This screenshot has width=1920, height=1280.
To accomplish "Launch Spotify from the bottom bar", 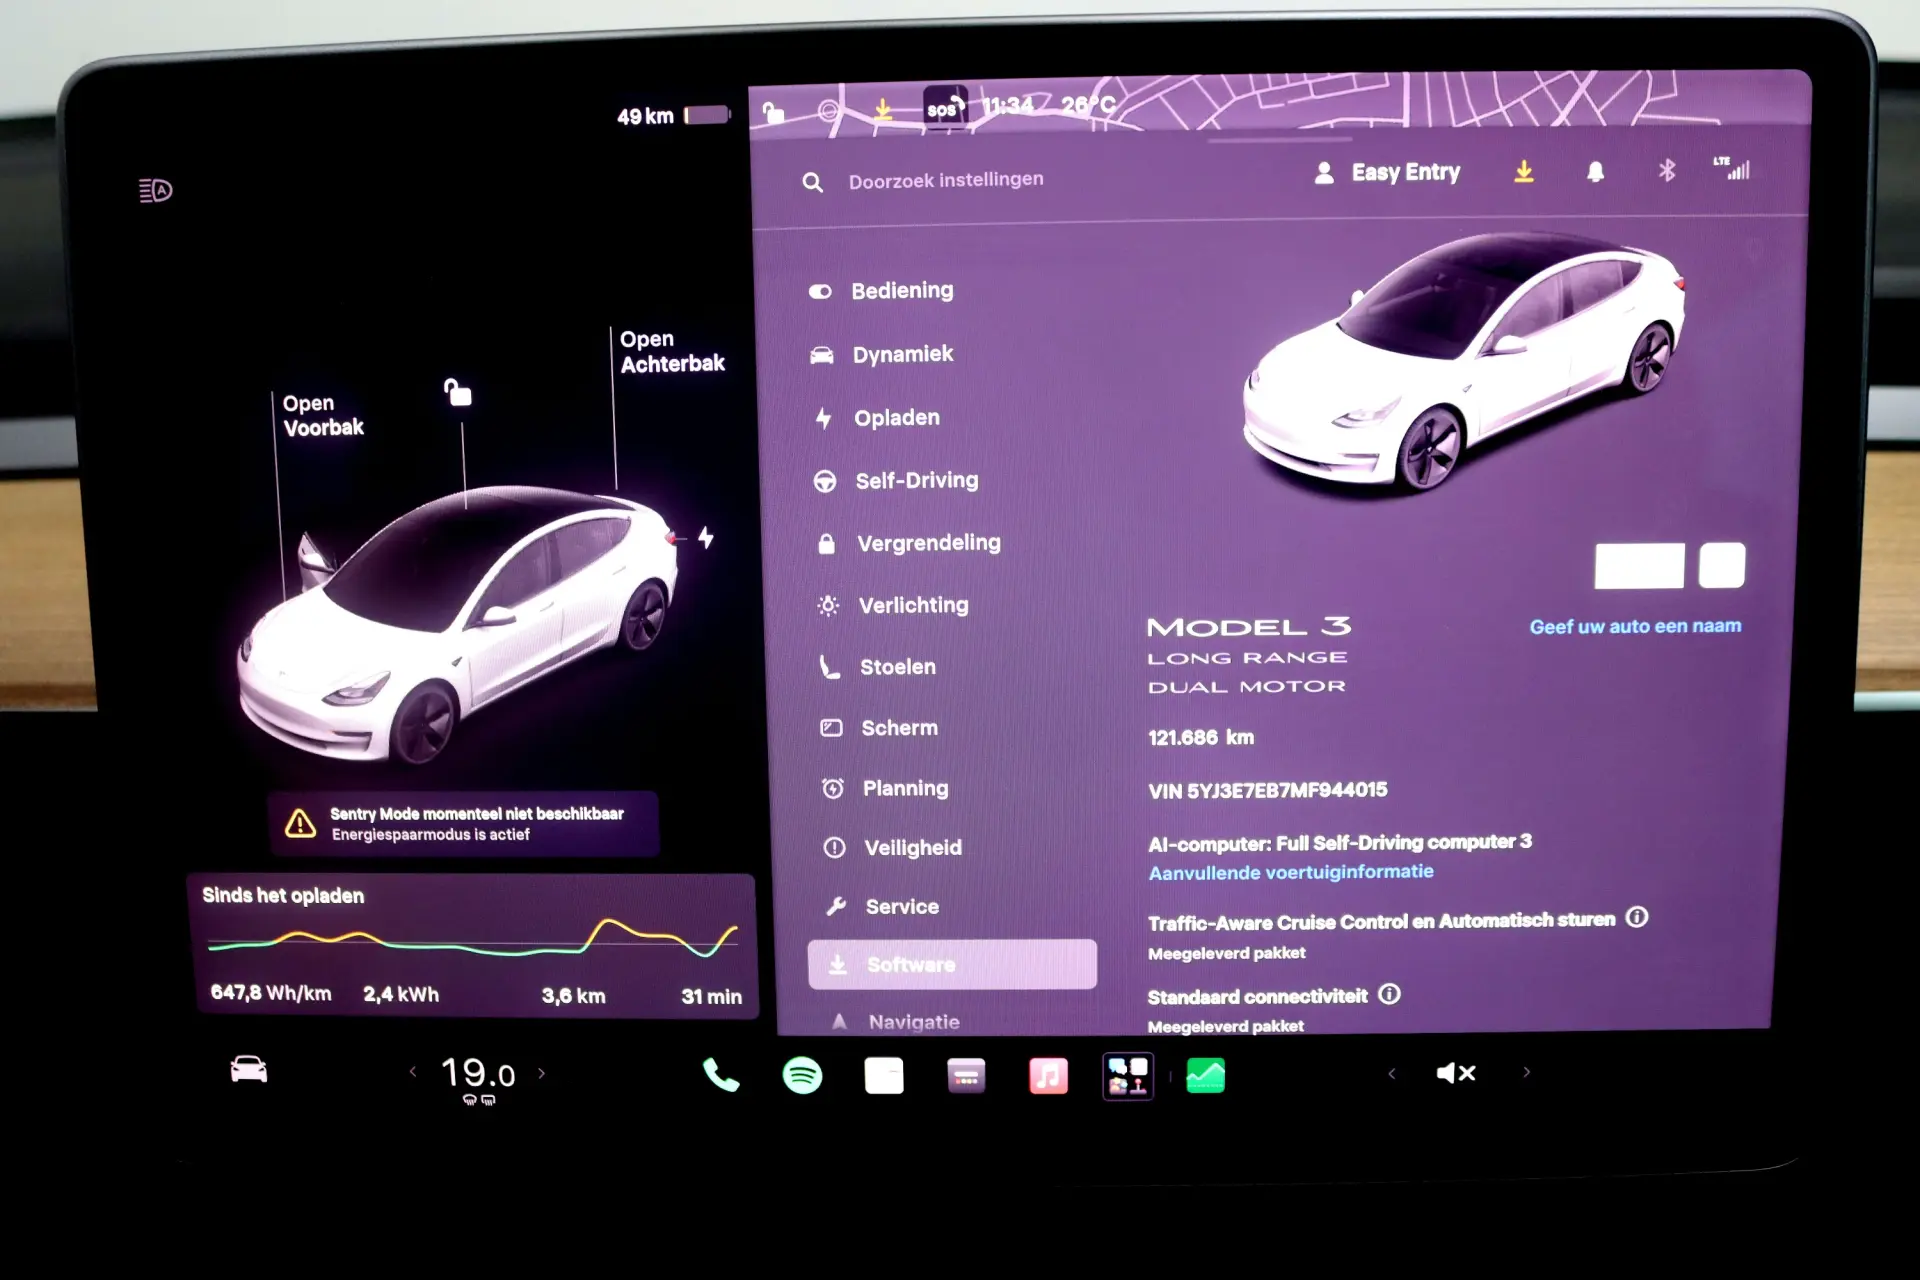I will tap(802, 1076).
